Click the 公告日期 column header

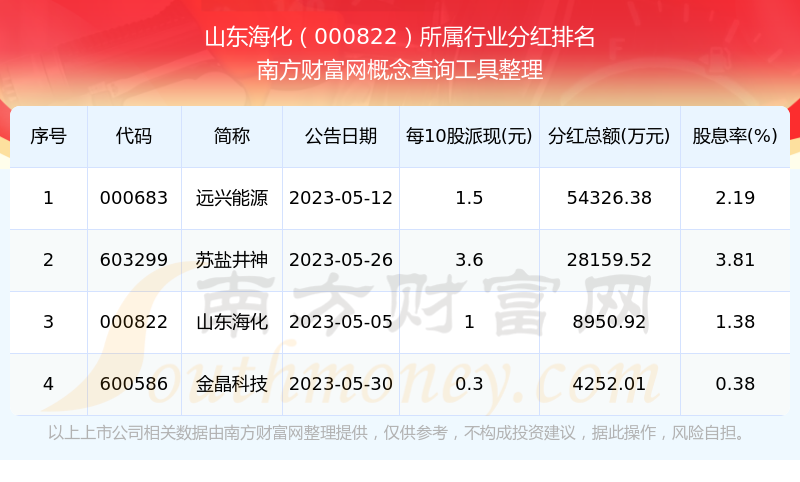coord(341,136)
